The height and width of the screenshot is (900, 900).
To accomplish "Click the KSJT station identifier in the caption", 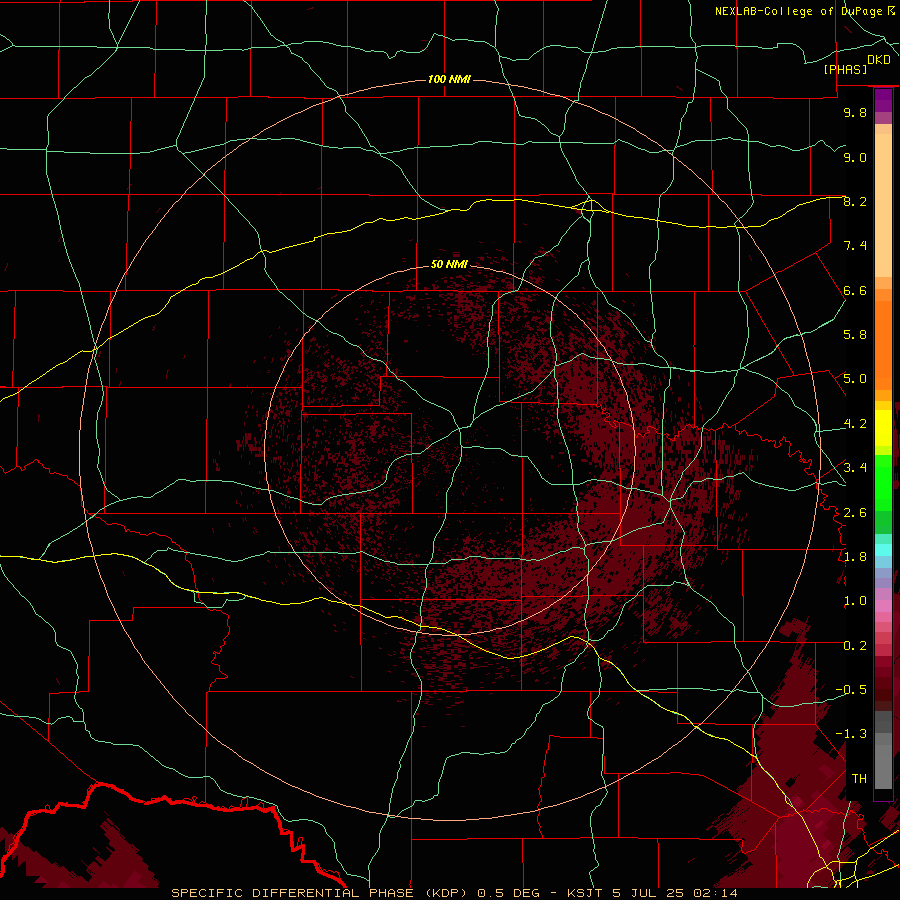I will pos(584,893).
